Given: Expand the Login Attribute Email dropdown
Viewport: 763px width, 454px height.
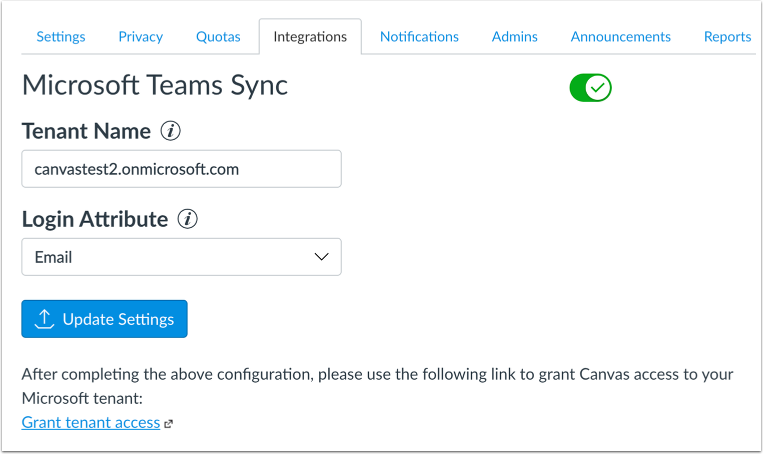Looking at the screenshot, I should coord(182,257).
